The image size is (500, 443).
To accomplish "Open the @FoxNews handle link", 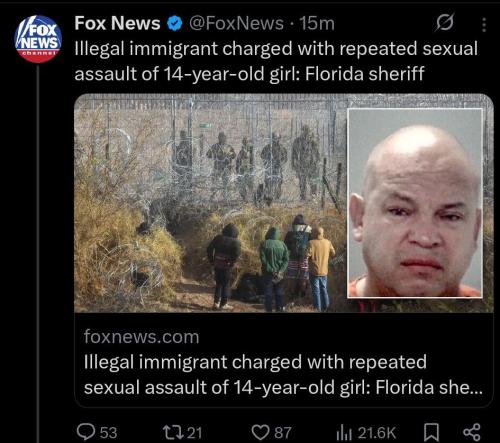I will [236, 24].
